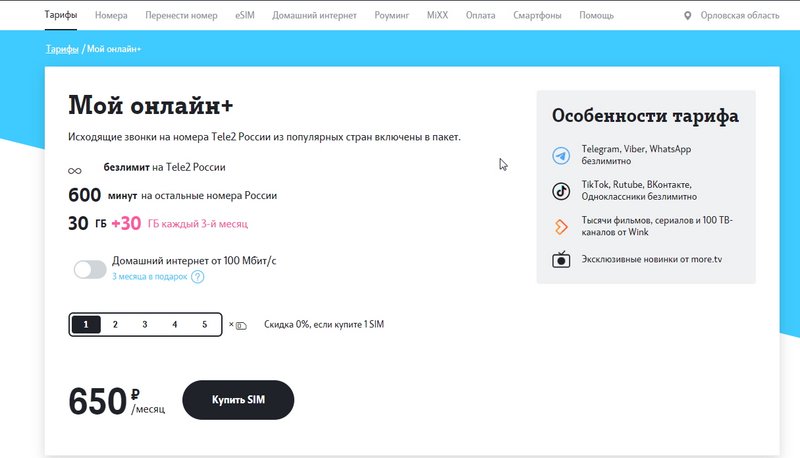Click the location pin icon
800x458 pixels.
pyautogui.click(x=688, y=16)
